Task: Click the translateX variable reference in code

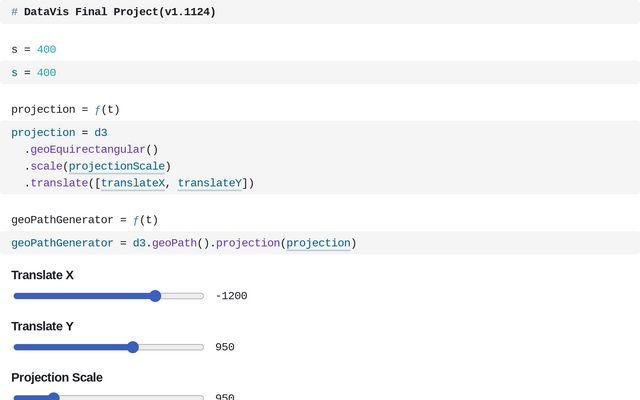Action: [133, 183]
